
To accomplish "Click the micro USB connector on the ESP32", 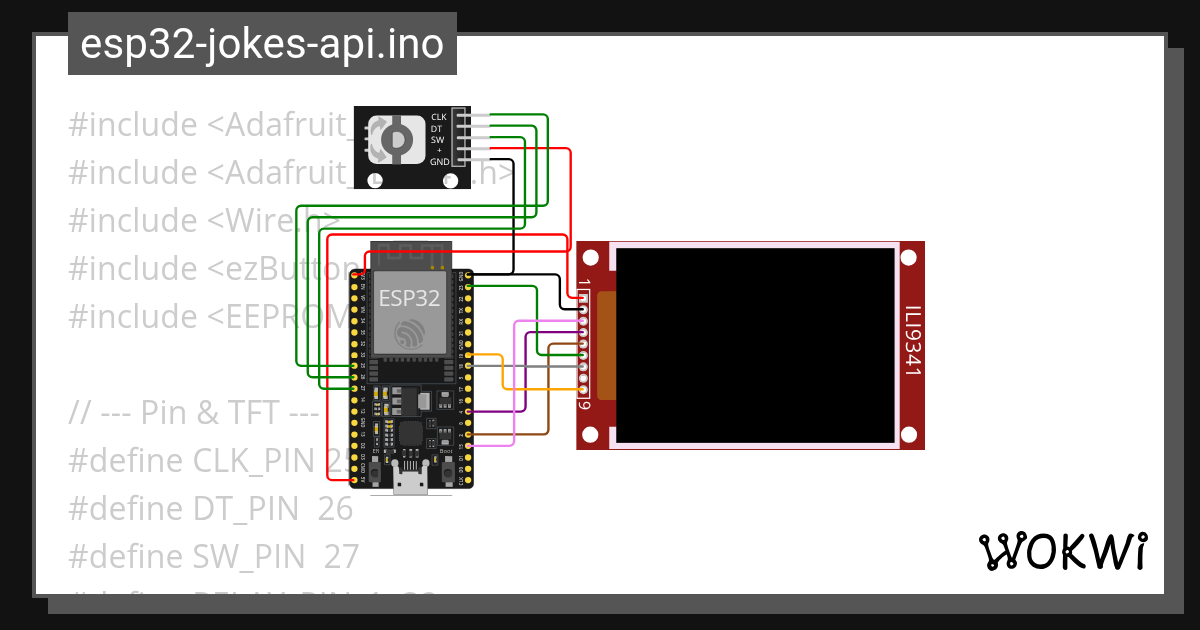I will coord(410,478).
